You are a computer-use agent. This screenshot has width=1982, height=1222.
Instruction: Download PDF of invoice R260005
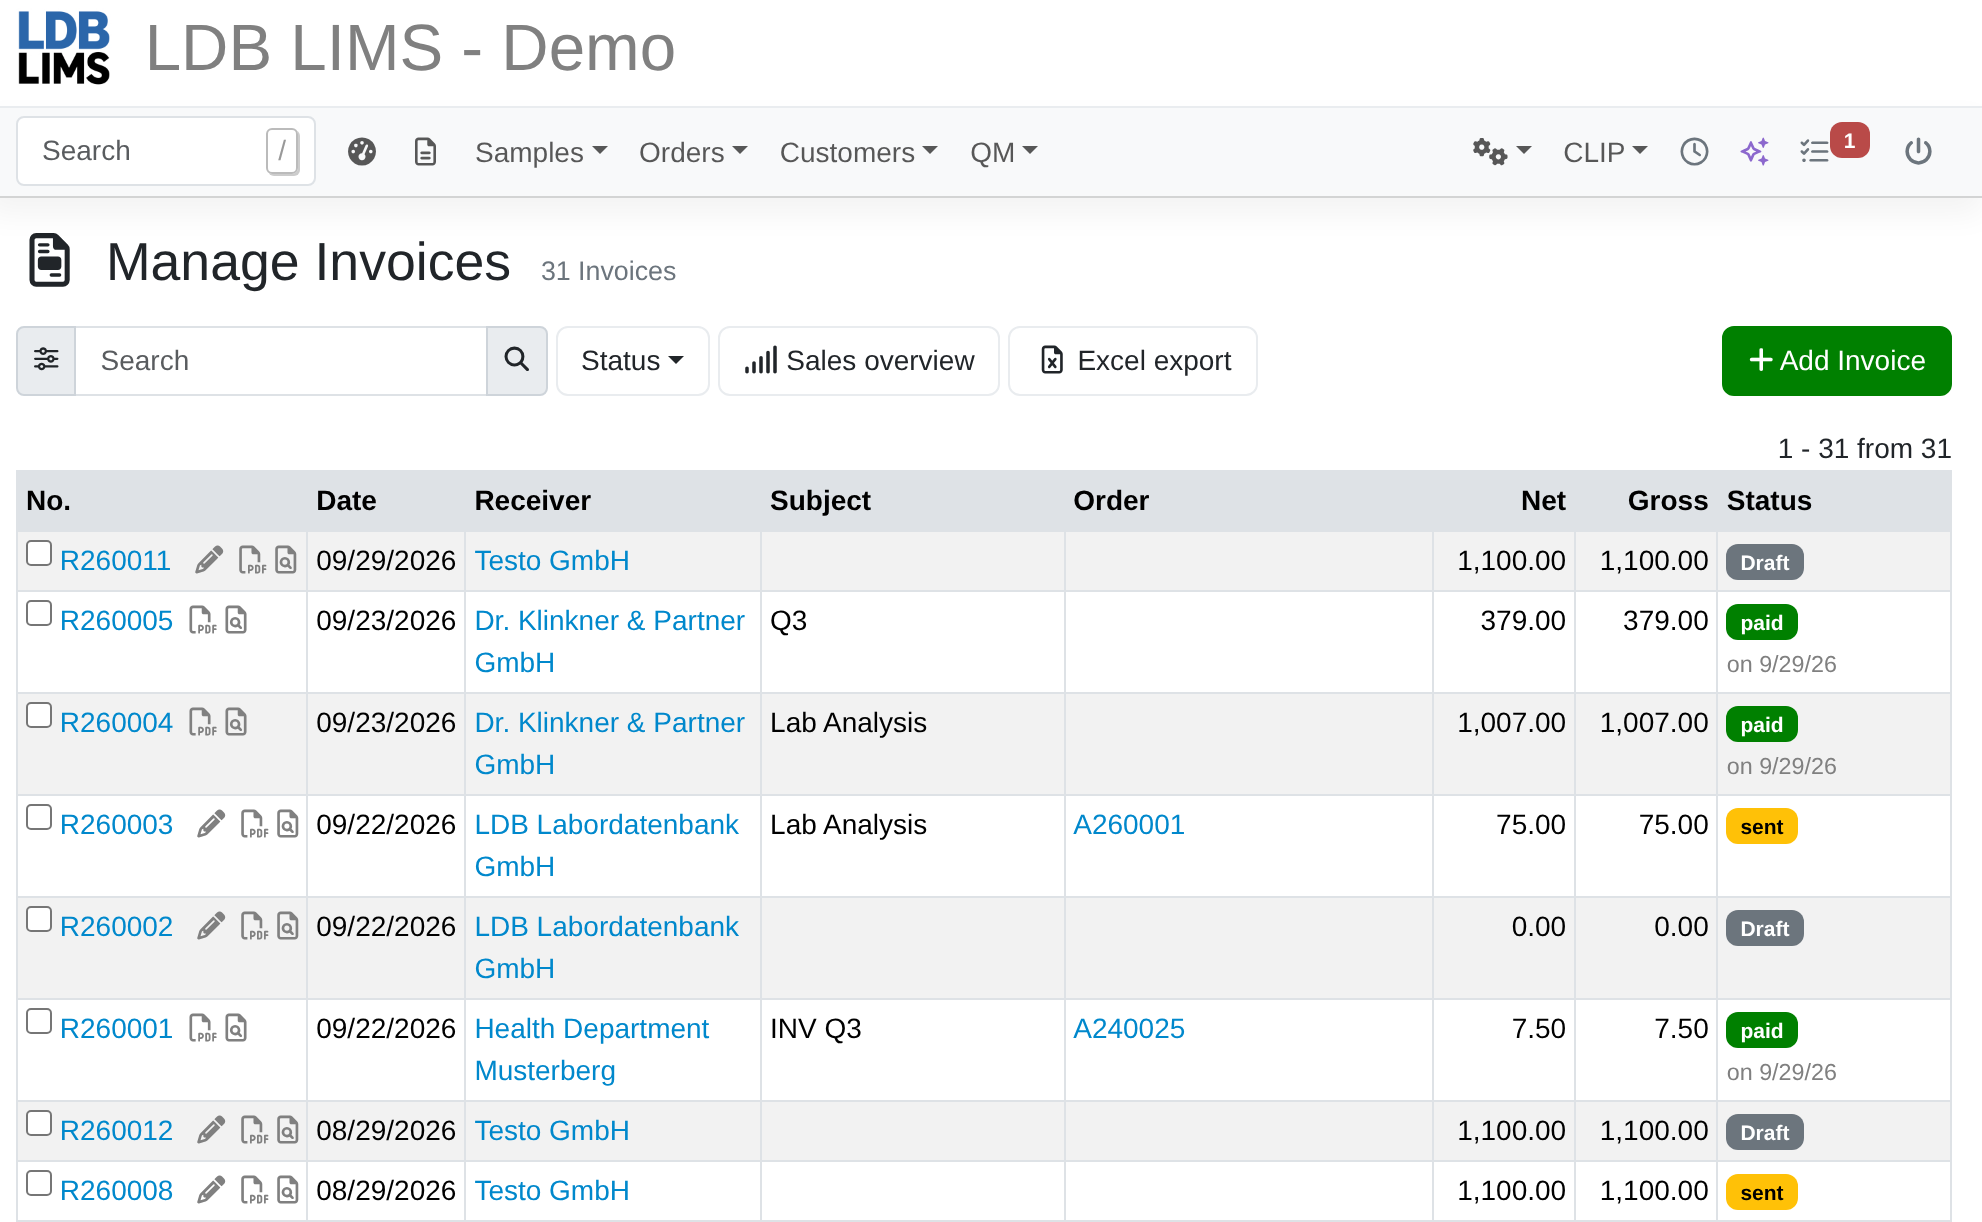(202, 620)
